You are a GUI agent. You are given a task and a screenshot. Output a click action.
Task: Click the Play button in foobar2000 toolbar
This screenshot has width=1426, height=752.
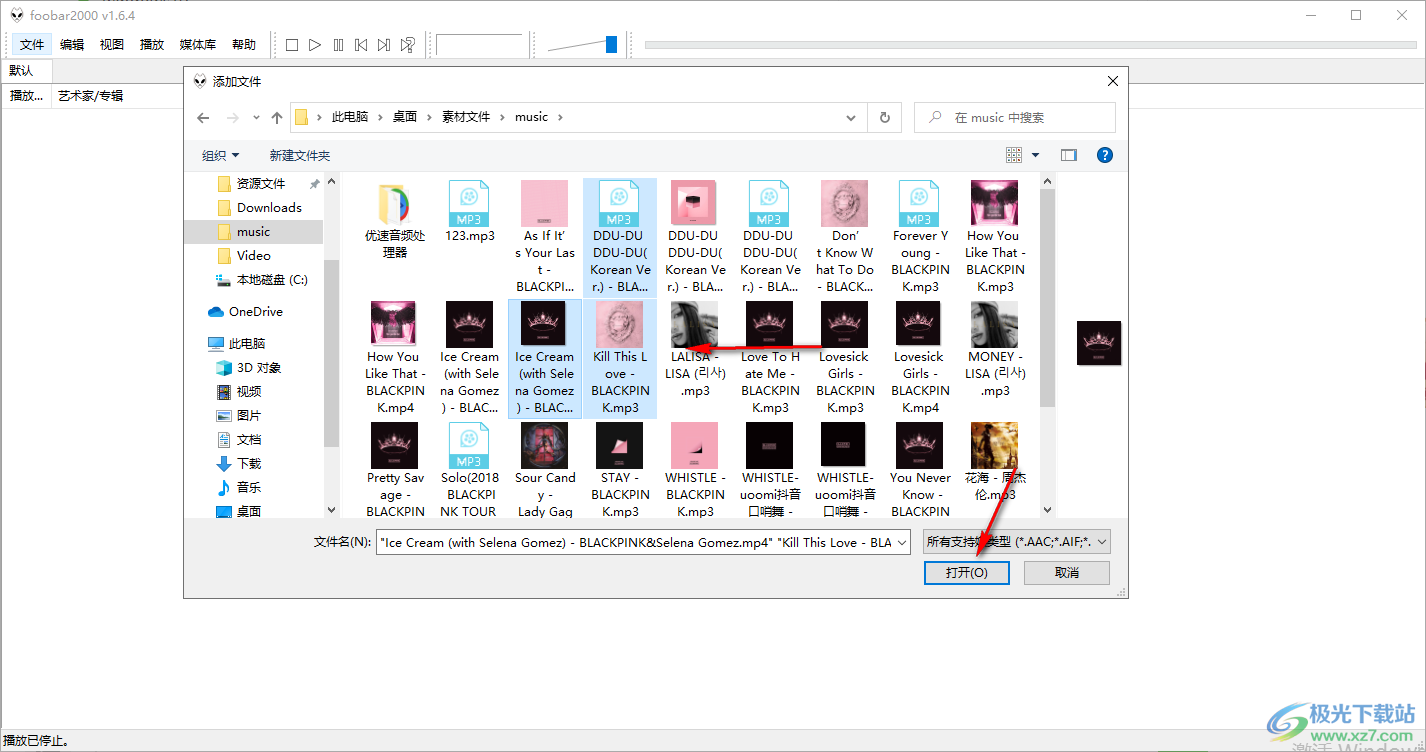[x=315, y=45]
